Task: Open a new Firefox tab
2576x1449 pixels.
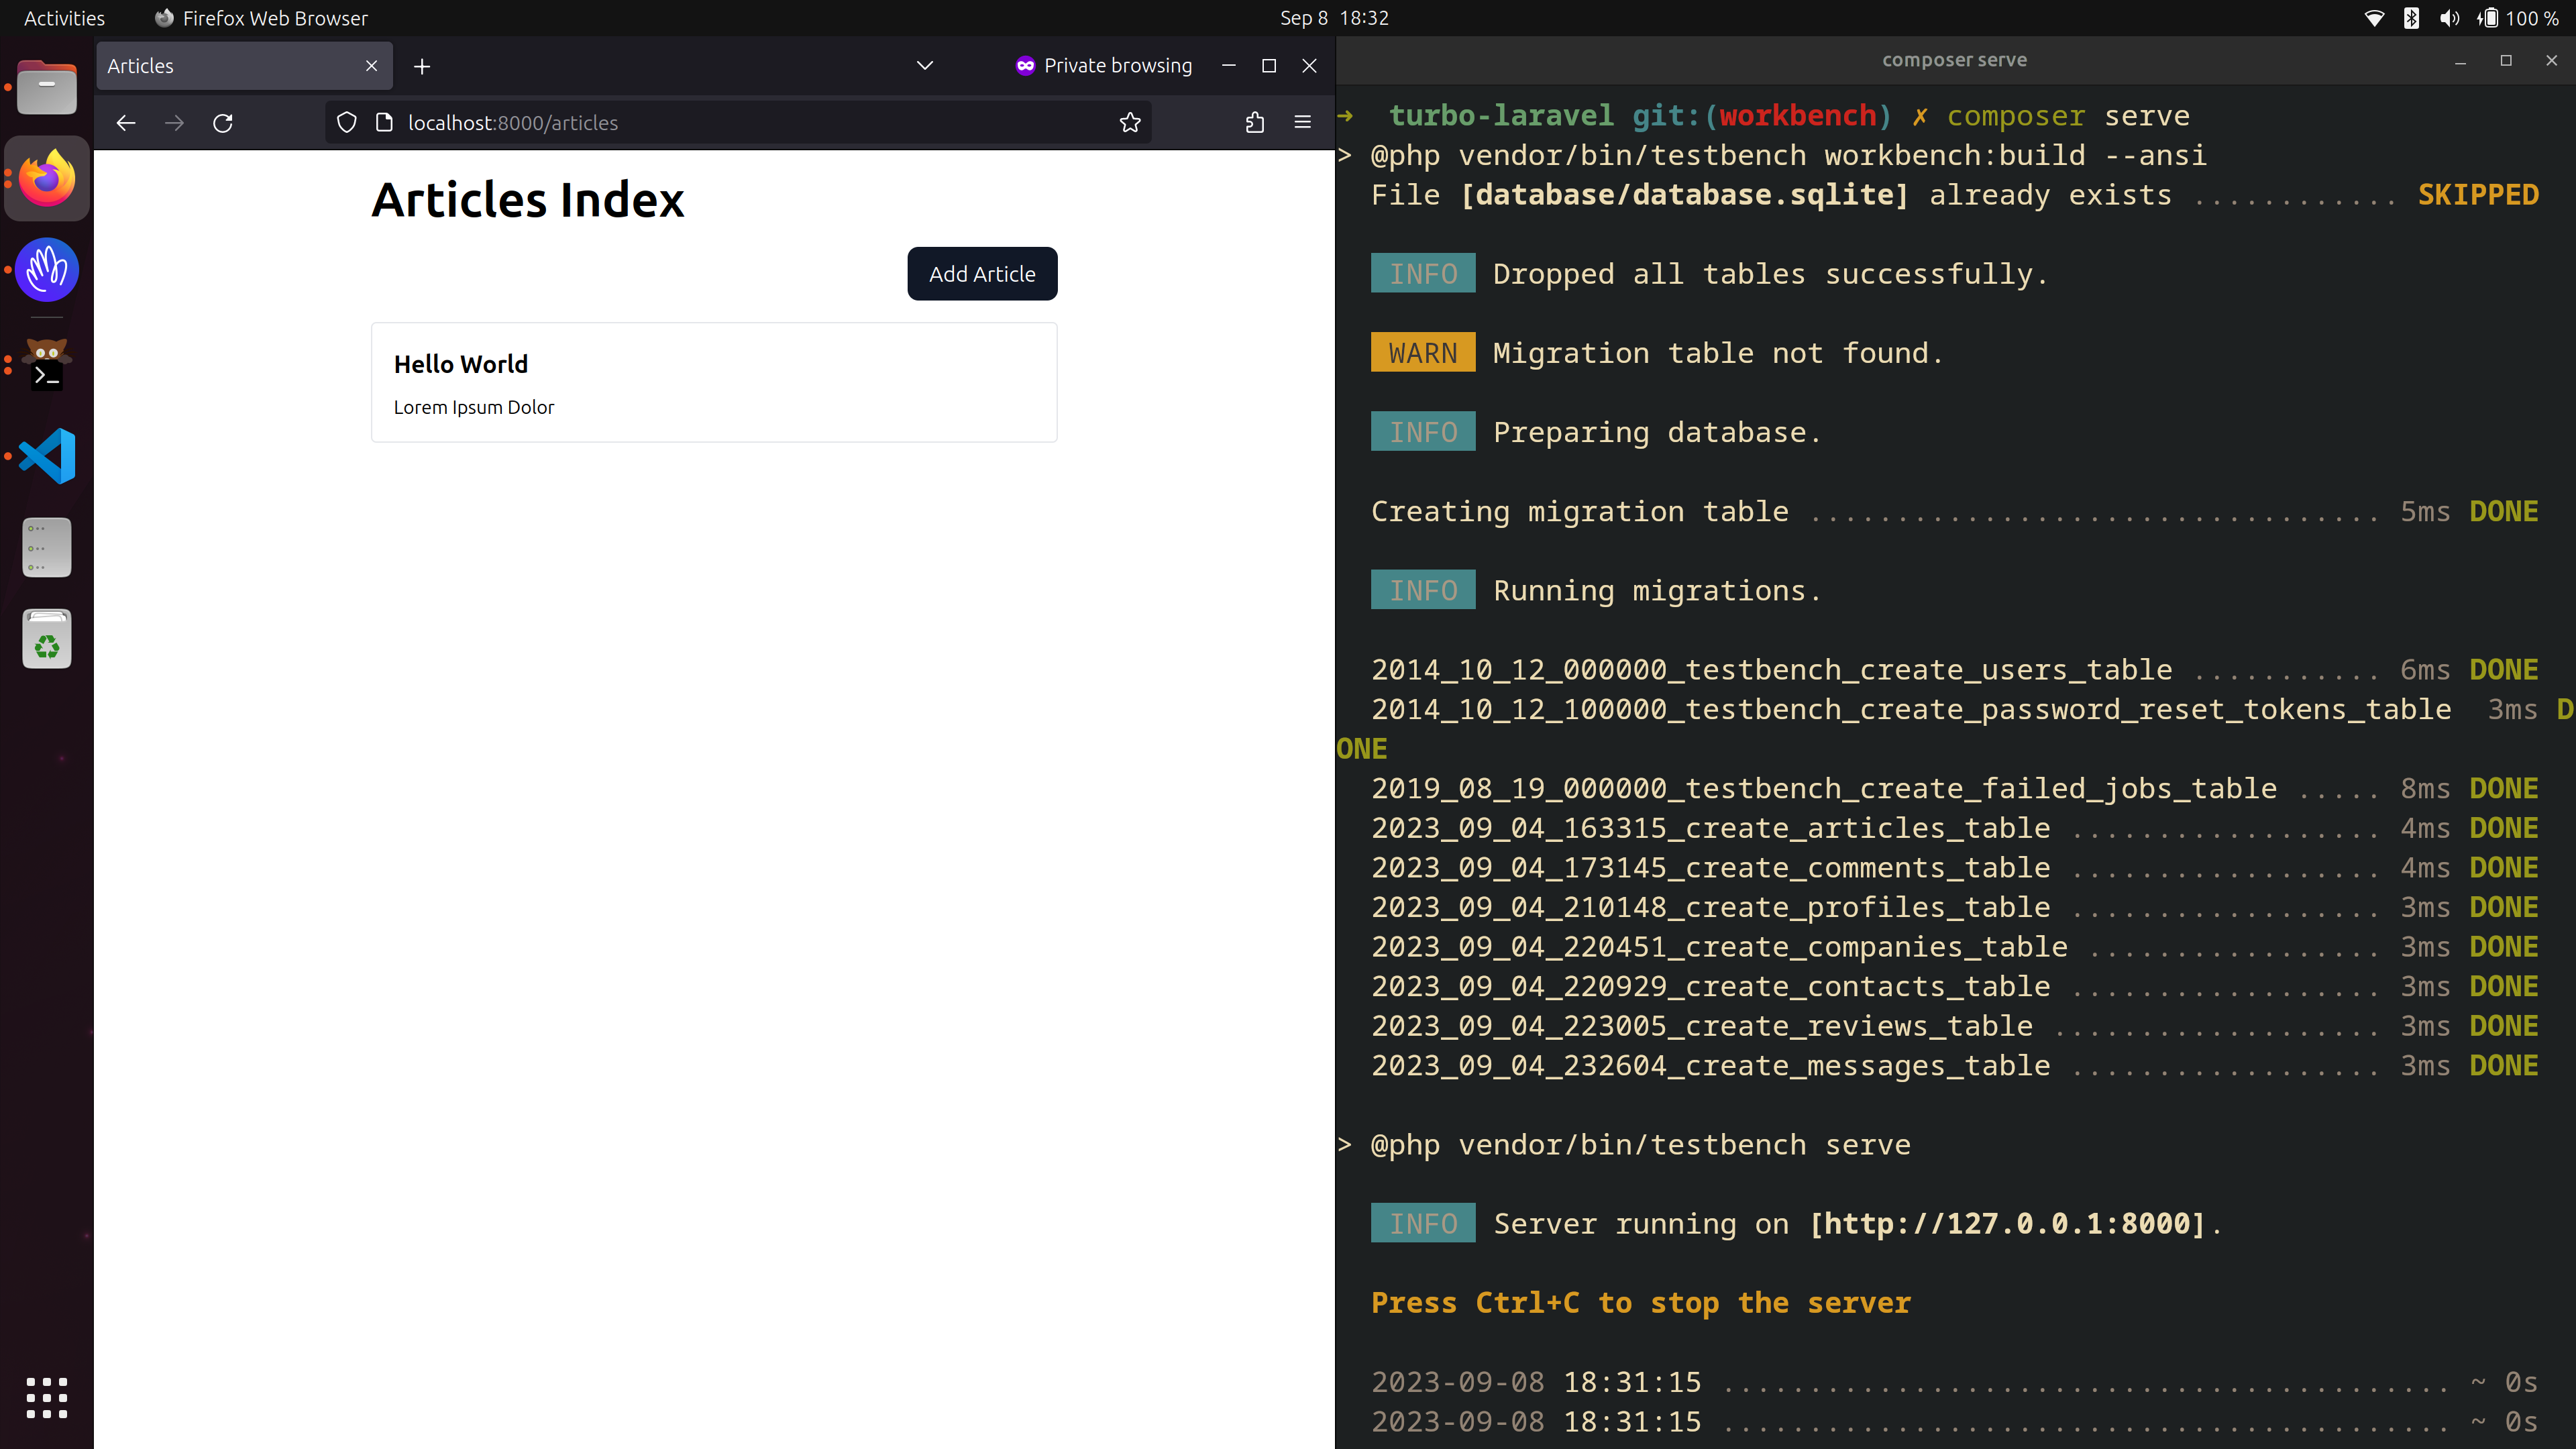Action: pyautogui.click(x=422, y=66)
